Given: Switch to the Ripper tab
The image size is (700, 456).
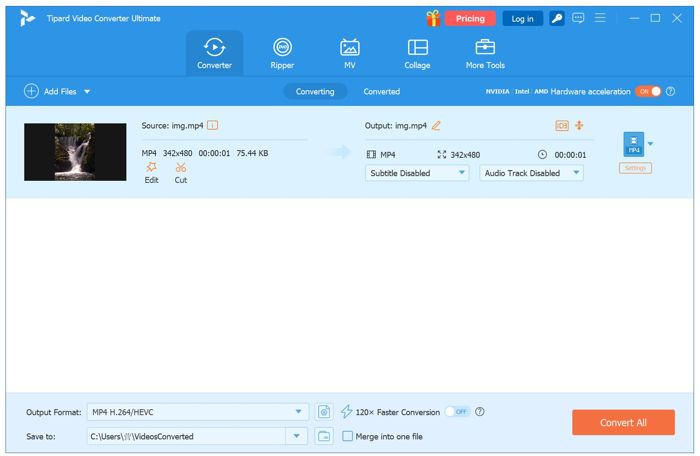Looking at the screenshot, I should point(282,53).
